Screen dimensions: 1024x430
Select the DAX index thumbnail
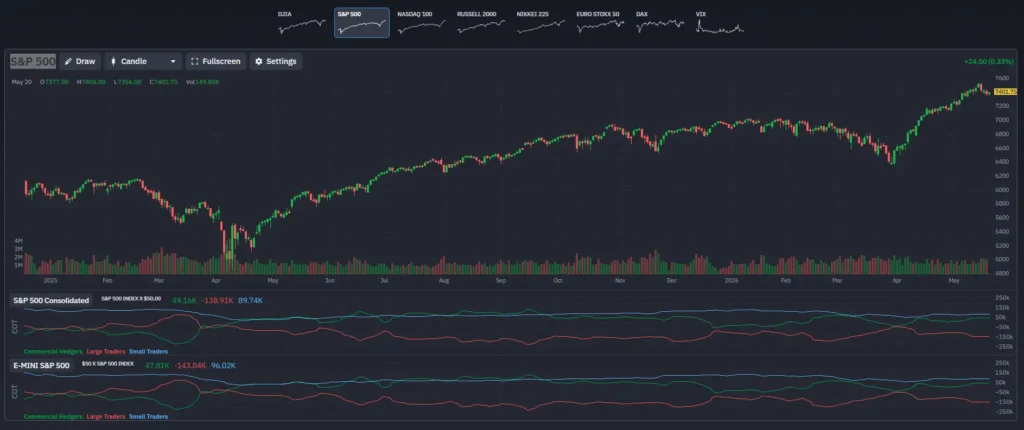click(660, 23)
